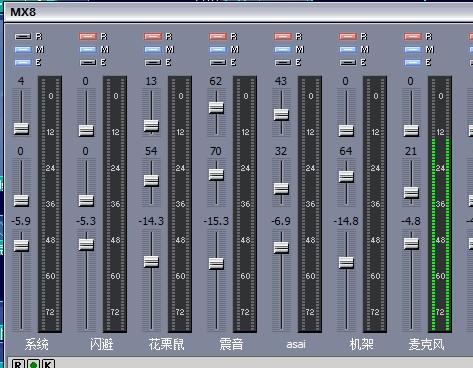Click the MX8 window title bar
This screenshot has width=473, height=368.
[238, 13]
